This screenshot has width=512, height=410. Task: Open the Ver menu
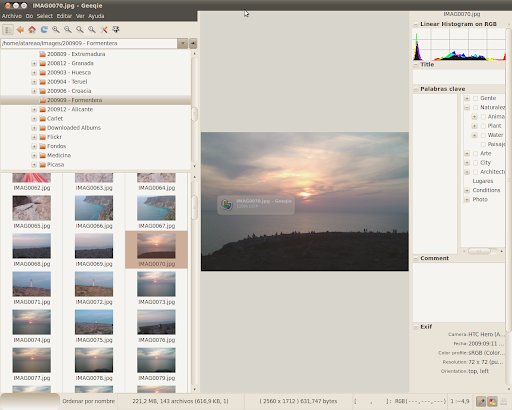tap(80, 16)
